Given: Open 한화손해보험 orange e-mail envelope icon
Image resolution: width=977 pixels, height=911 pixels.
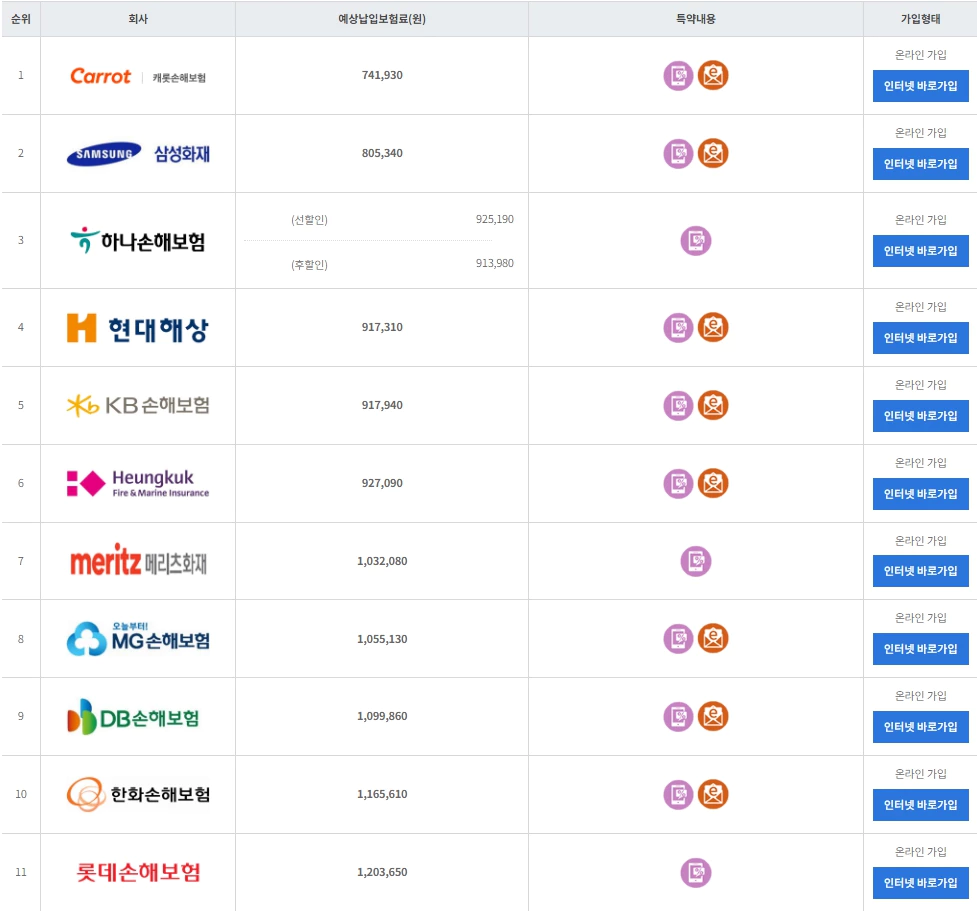Looking at the screenshot, I should (x=713, y=794).
